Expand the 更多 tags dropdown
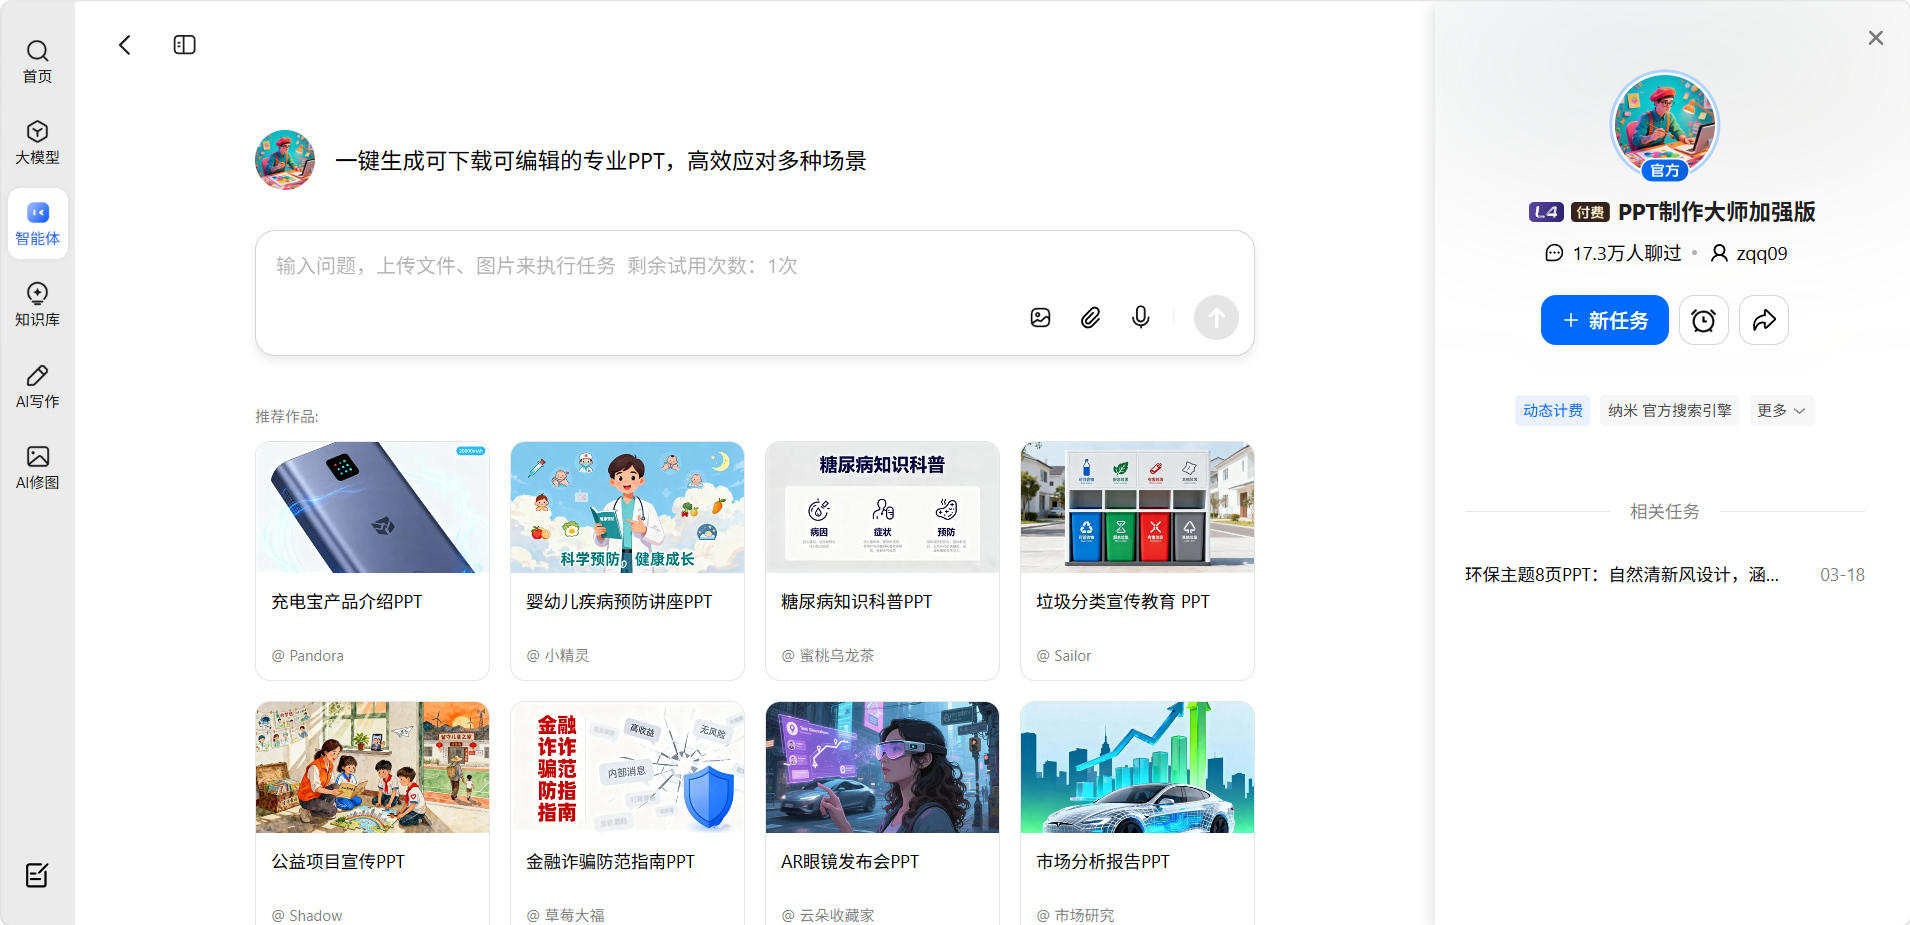Image resolution: width=1910 pixels, height=925 pixels. (x=1780, y=410)
